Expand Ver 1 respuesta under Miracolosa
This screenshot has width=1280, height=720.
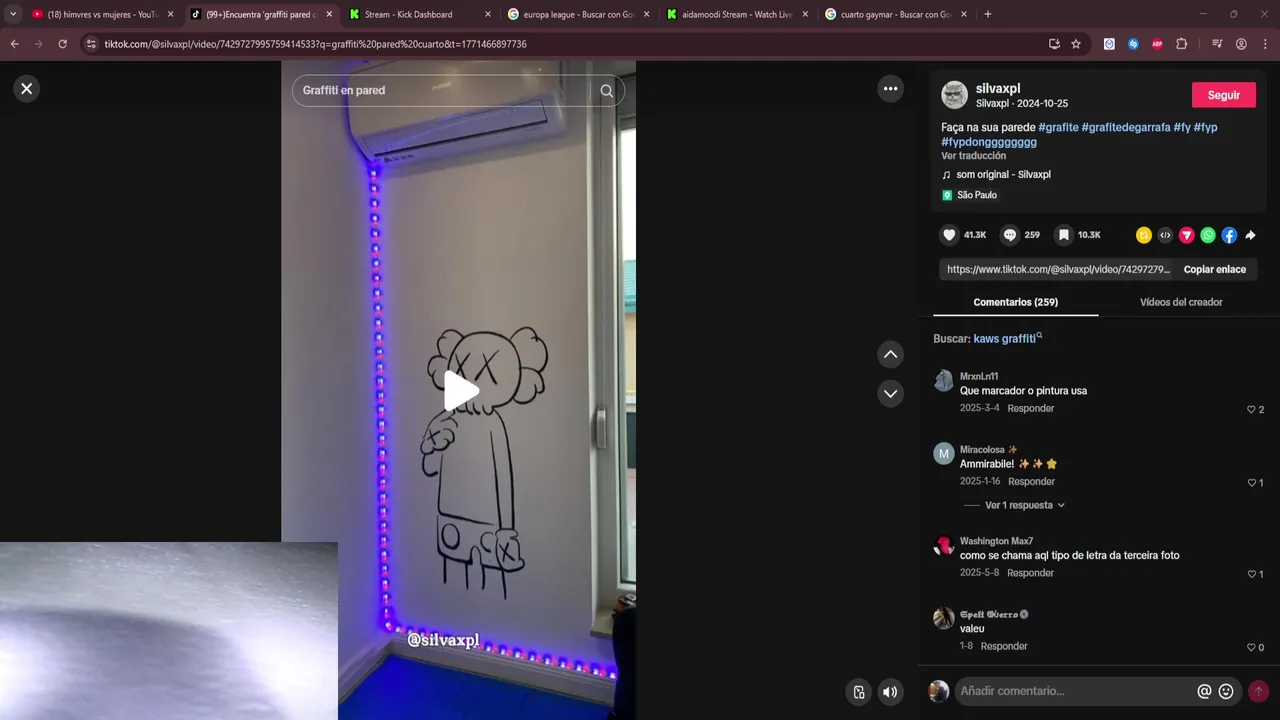(x=1024, y=506)
